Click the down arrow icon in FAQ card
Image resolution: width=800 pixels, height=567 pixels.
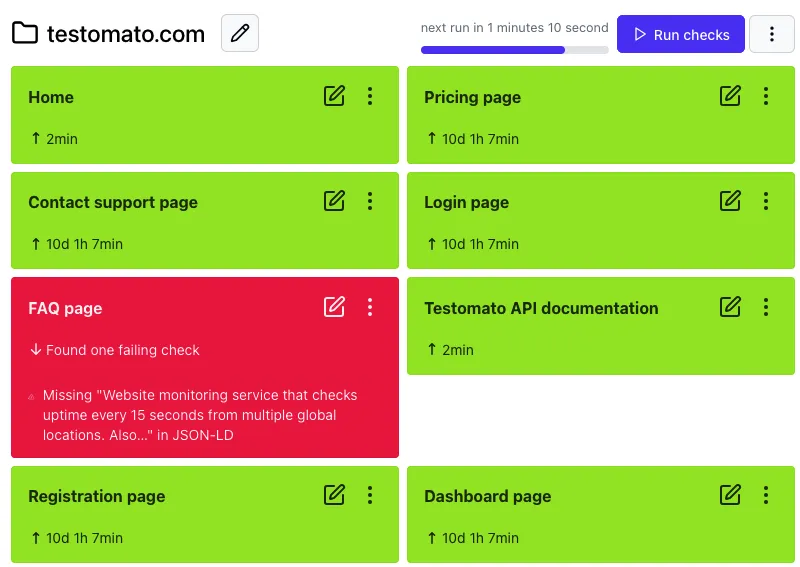click(x=36, y=350)
